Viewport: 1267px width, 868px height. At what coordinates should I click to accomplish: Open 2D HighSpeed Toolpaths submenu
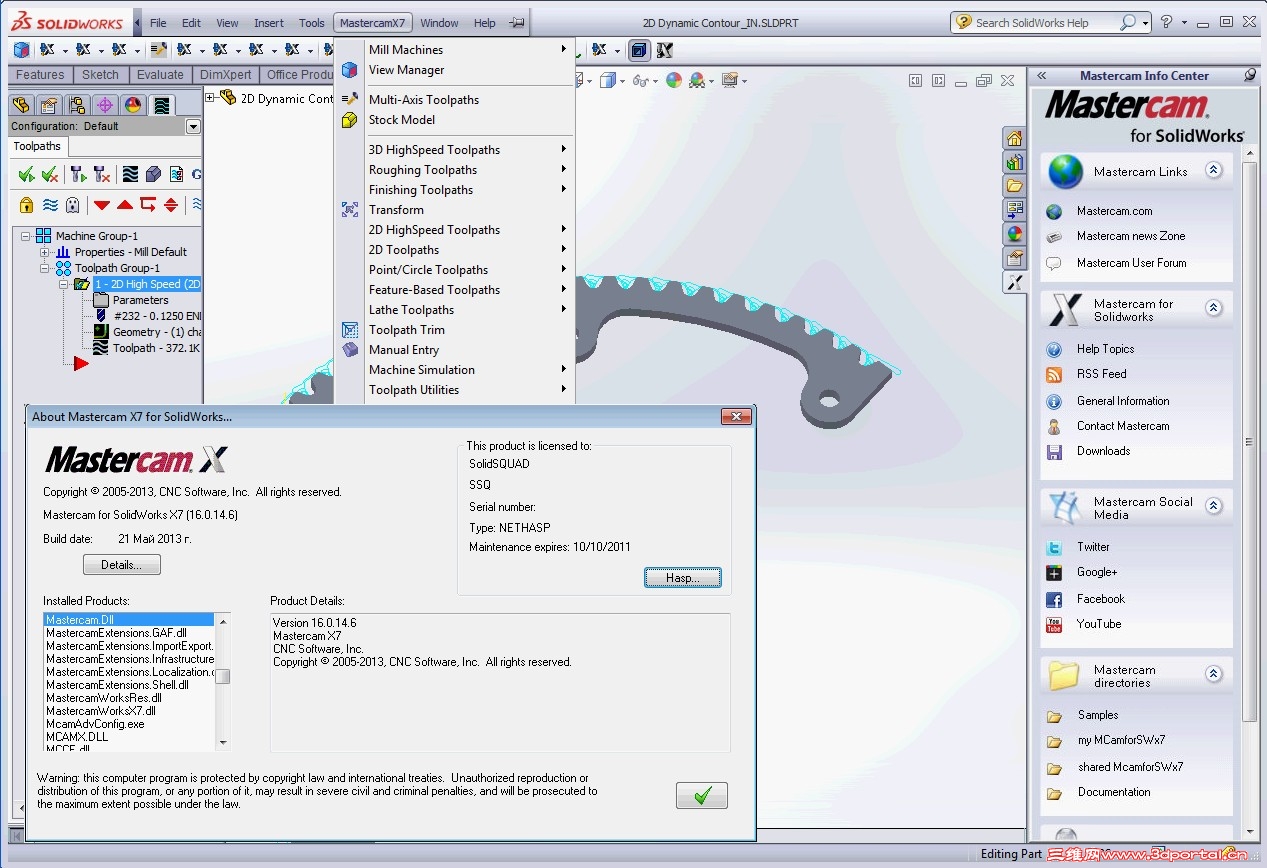tap(434, 230)
